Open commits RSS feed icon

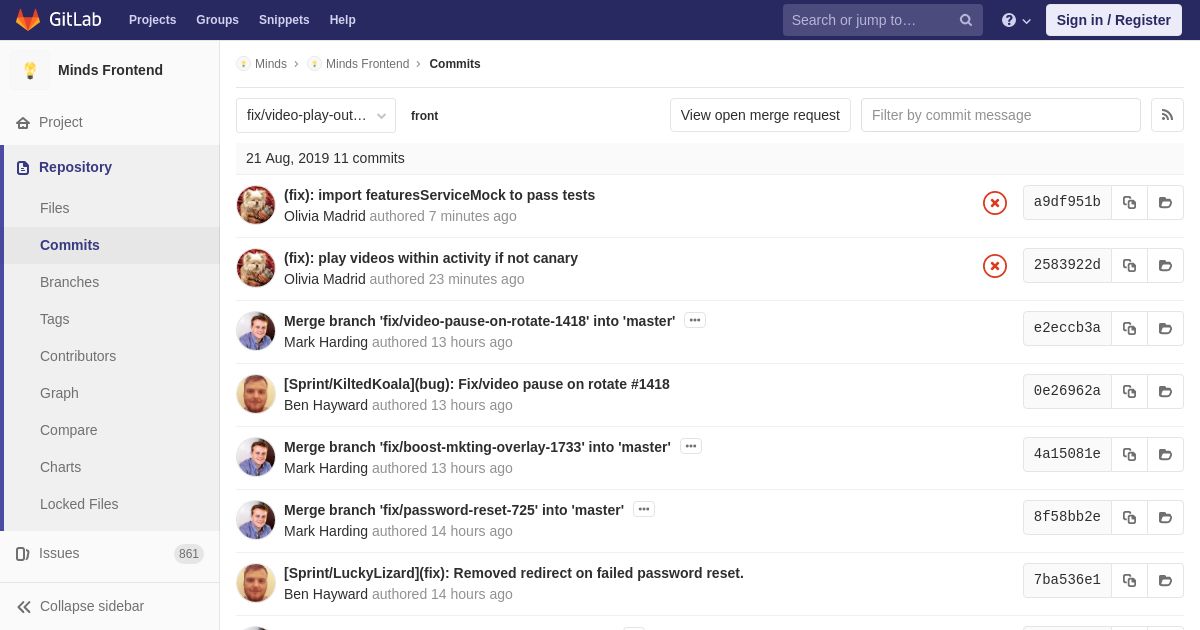point(1167,115)
